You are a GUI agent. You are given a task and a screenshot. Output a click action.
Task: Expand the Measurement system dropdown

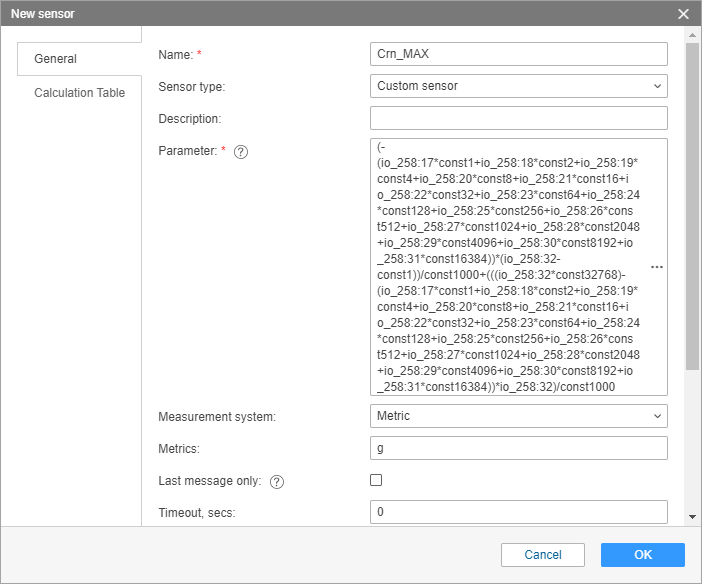click(x=518, y=415)
